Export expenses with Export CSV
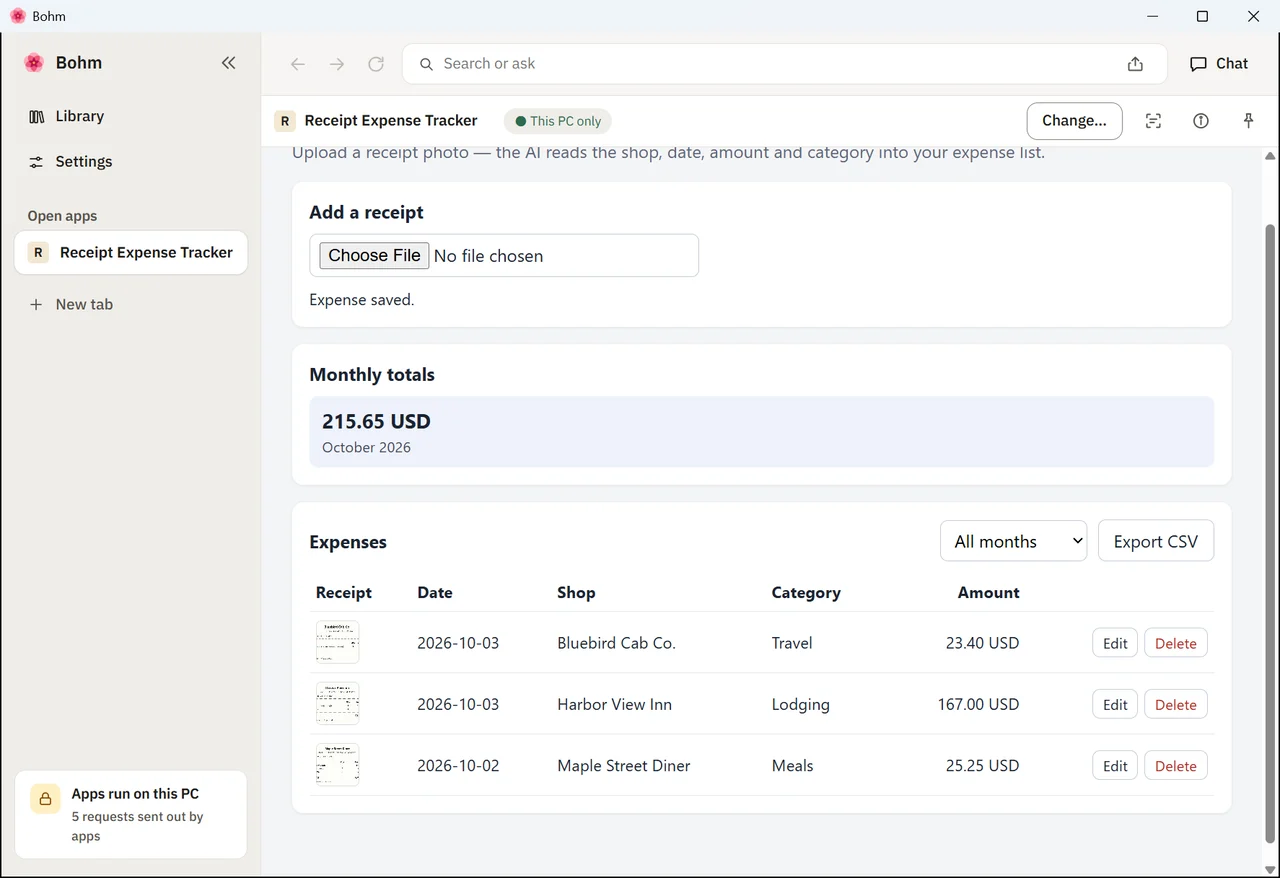 click(x=1155, y=541)
